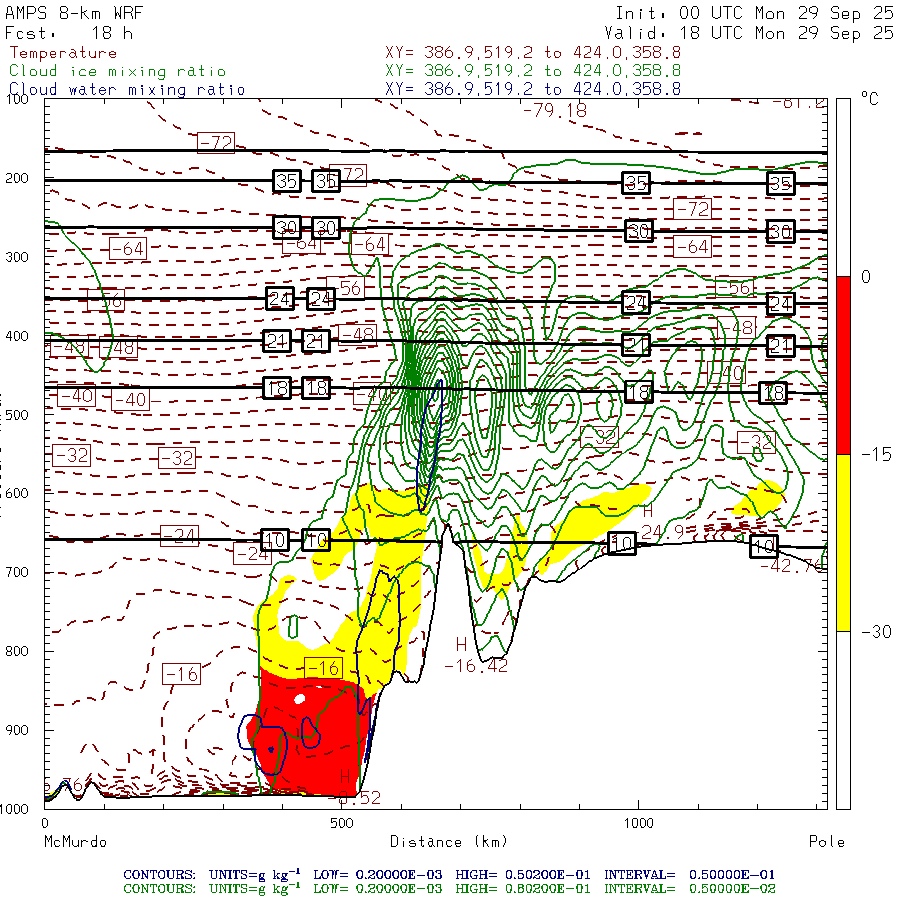The height and width of the screenshot is (900, 900).
Task: Click the "1000" tick label on the distance axis
Action: coord(638,823)
